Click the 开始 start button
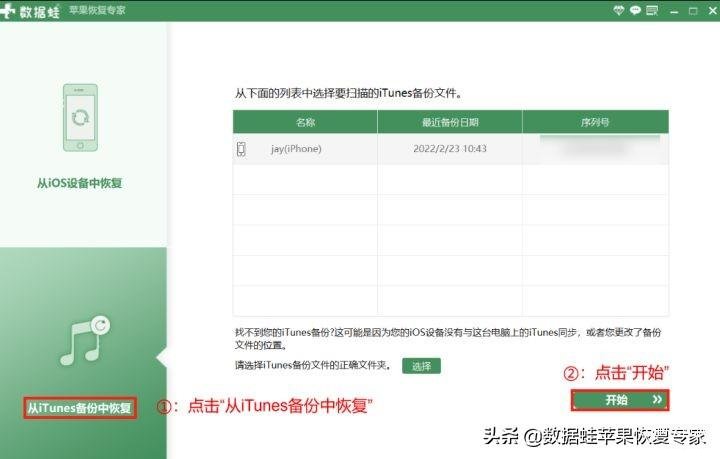 click(620, 400)
